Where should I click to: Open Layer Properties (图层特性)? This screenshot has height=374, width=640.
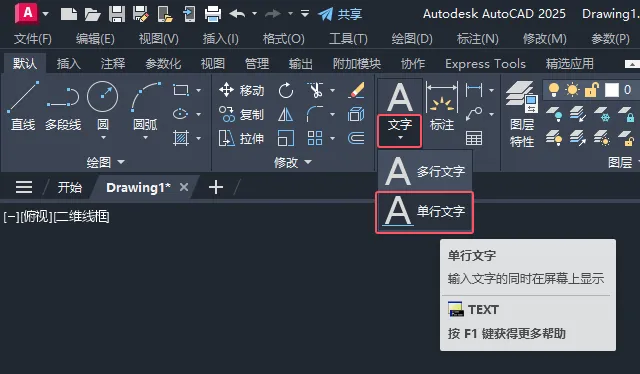tap(522, 114)
